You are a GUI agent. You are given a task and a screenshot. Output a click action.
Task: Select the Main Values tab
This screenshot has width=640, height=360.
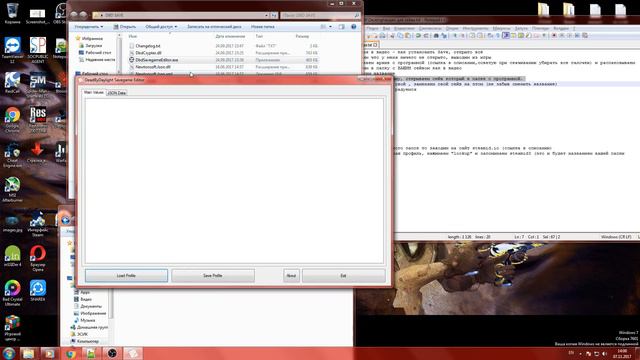tap(94, 93)
